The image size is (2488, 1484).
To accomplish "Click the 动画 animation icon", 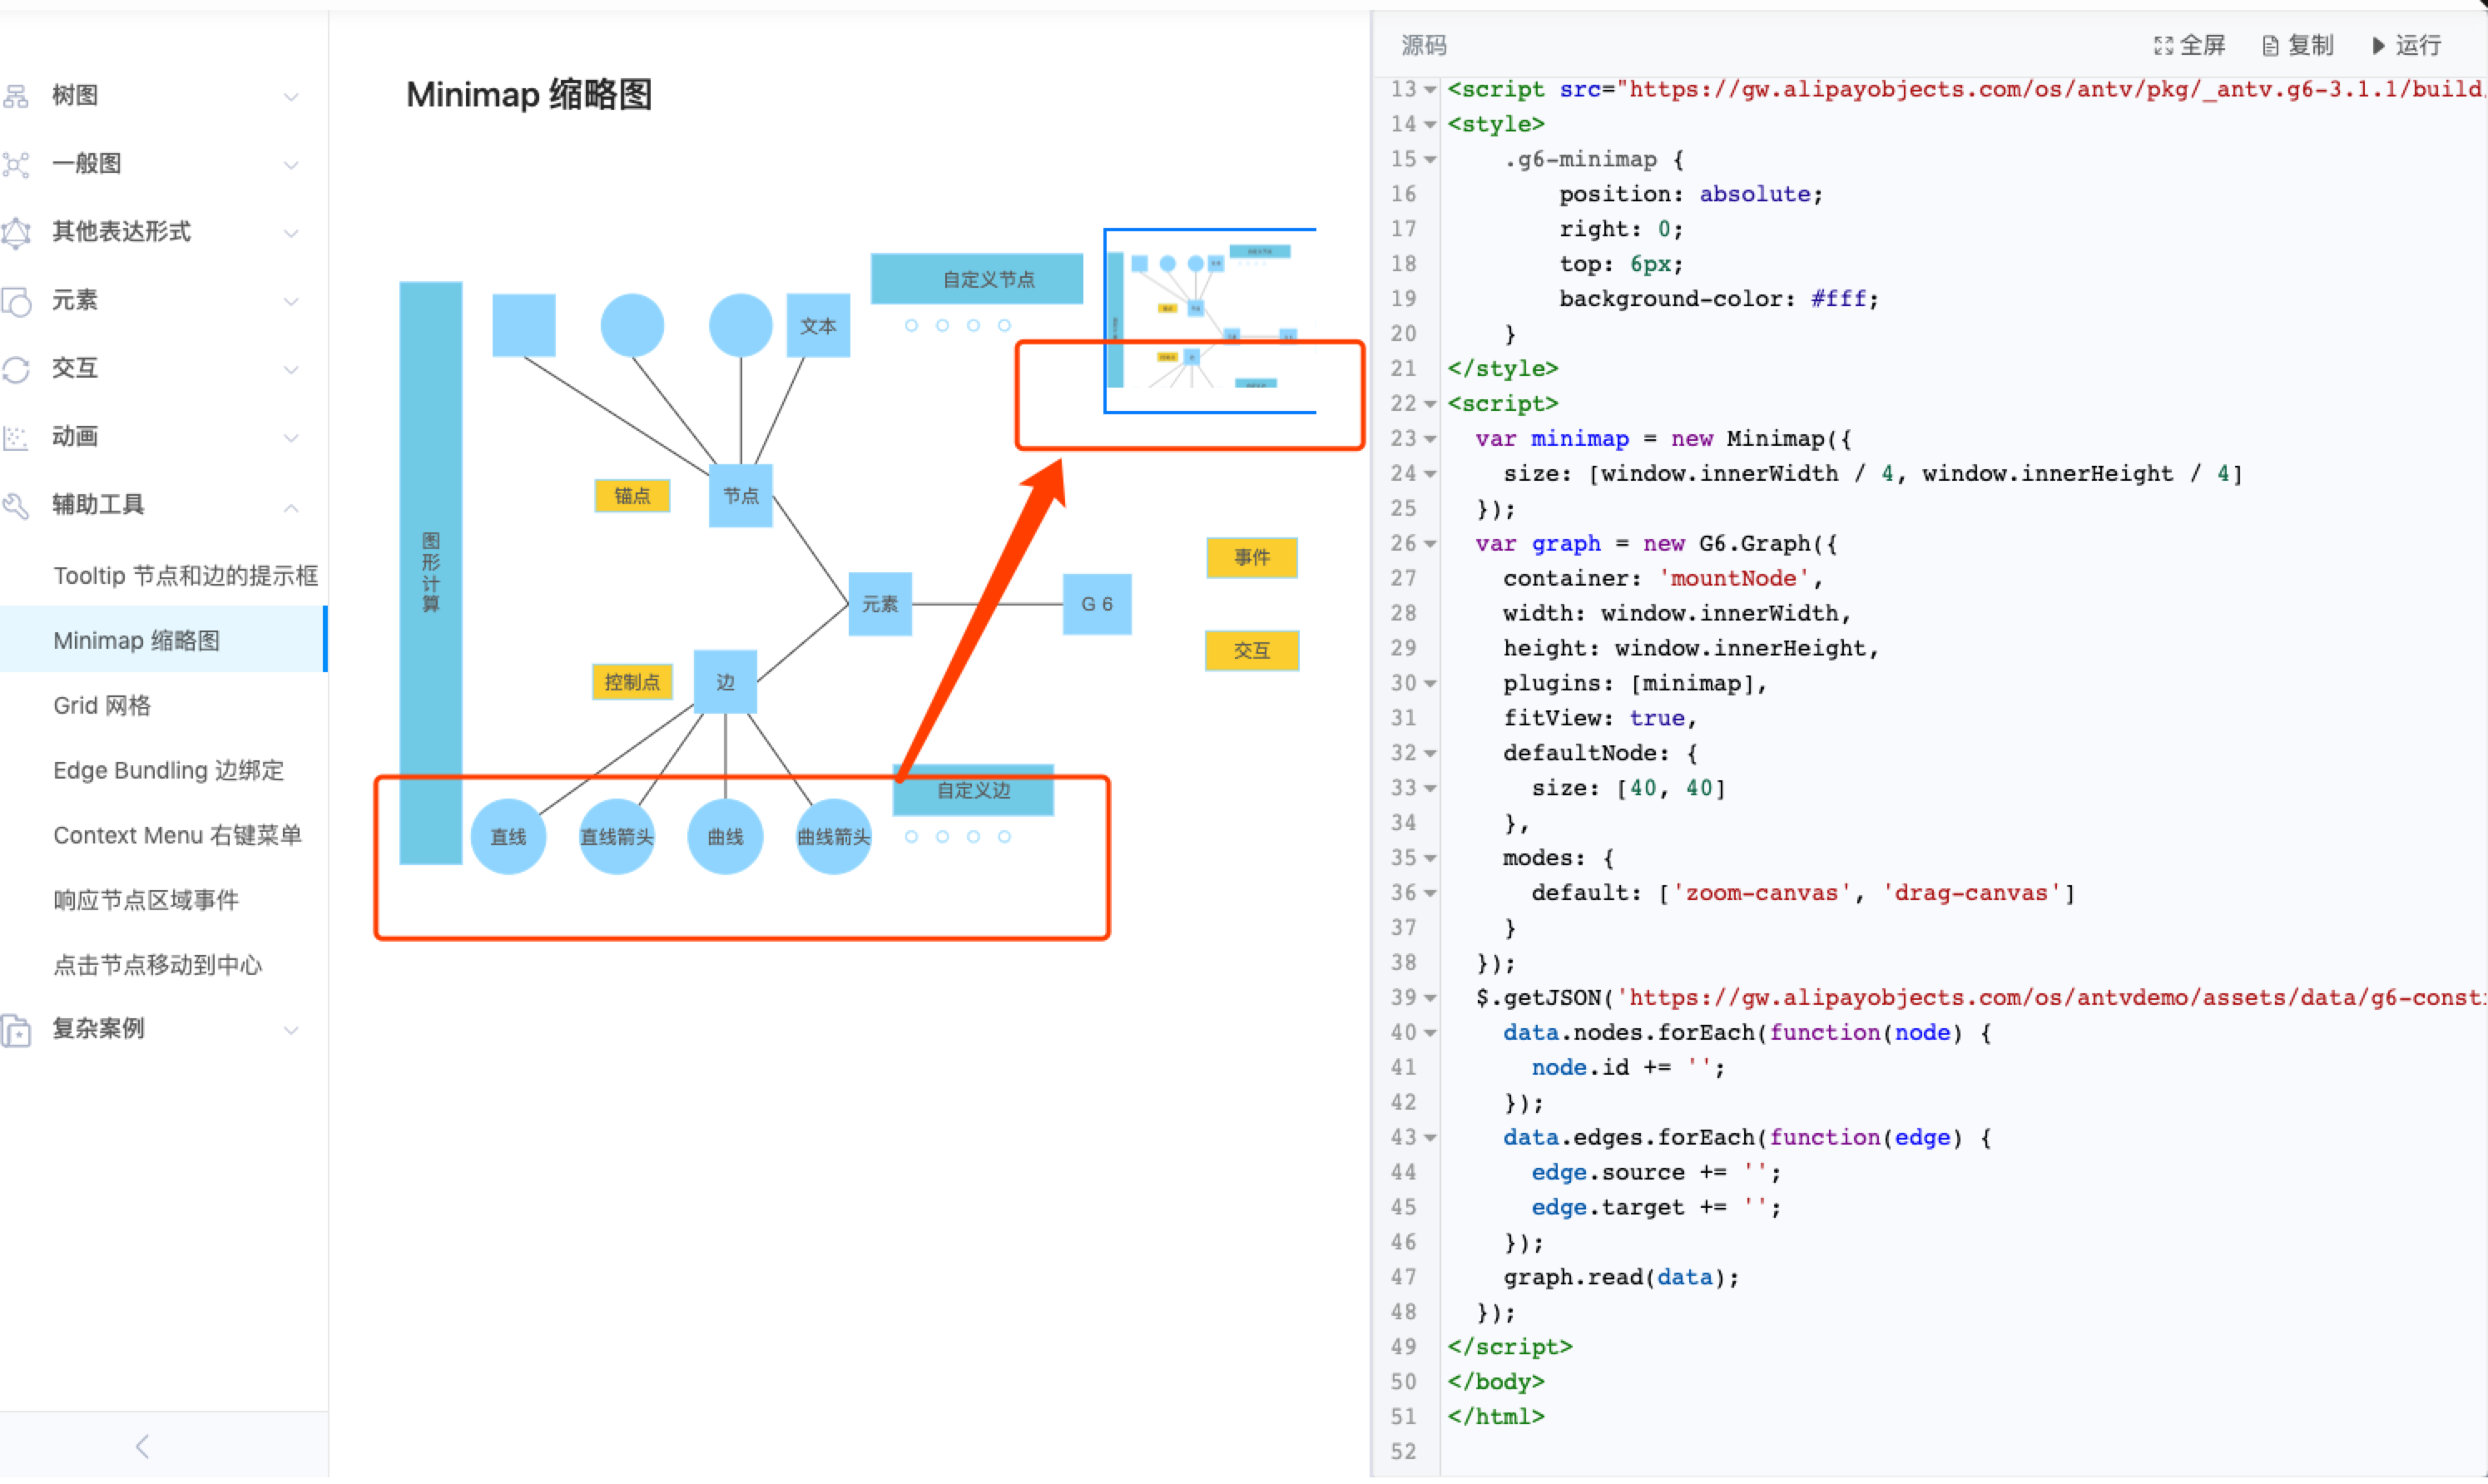I will click(16, 436).
